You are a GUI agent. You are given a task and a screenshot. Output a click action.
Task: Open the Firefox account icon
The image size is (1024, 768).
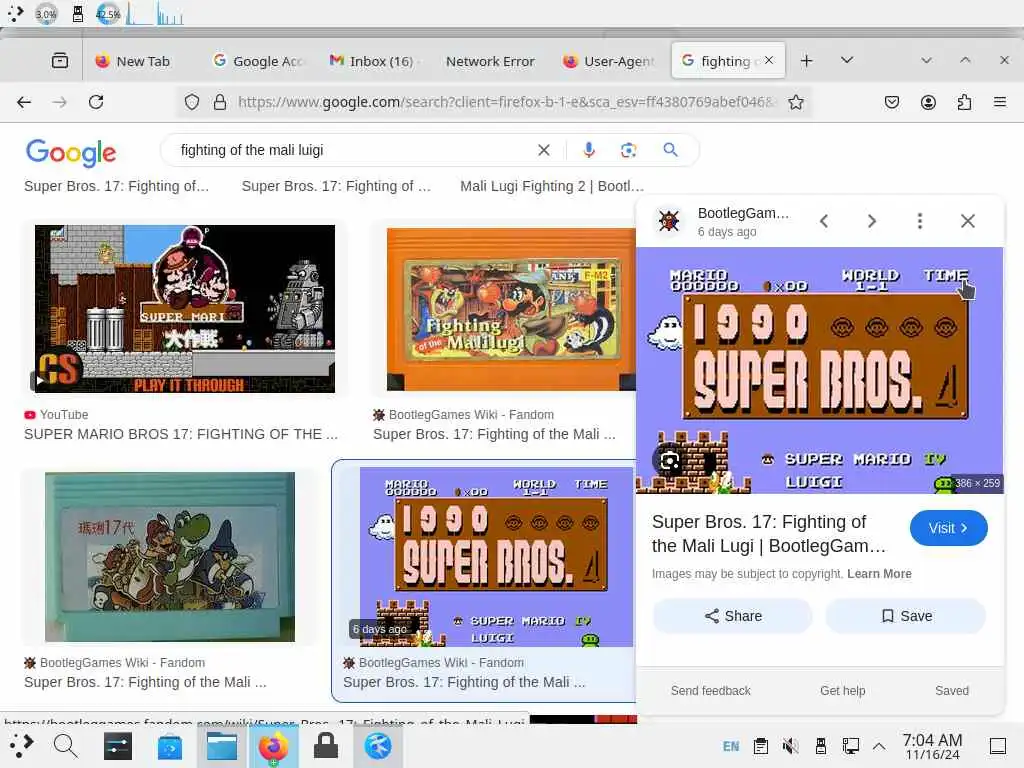(928, 102)
